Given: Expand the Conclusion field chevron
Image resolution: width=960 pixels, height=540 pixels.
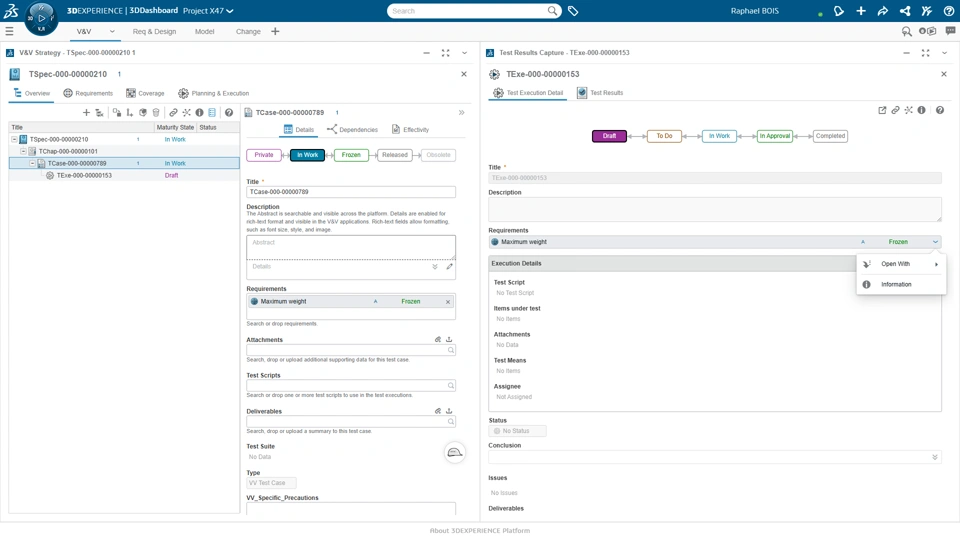Looking at the screenshot, I should [x=935, y=457].
